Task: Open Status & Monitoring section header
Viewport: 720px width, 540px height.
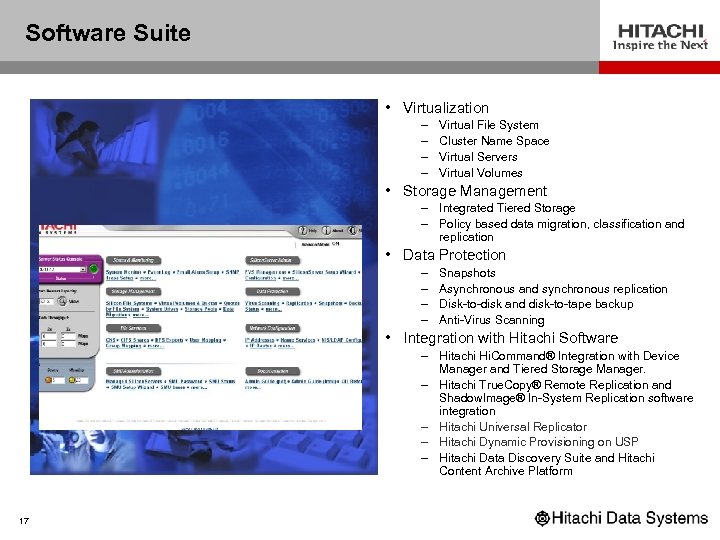Action: (133, 260)
